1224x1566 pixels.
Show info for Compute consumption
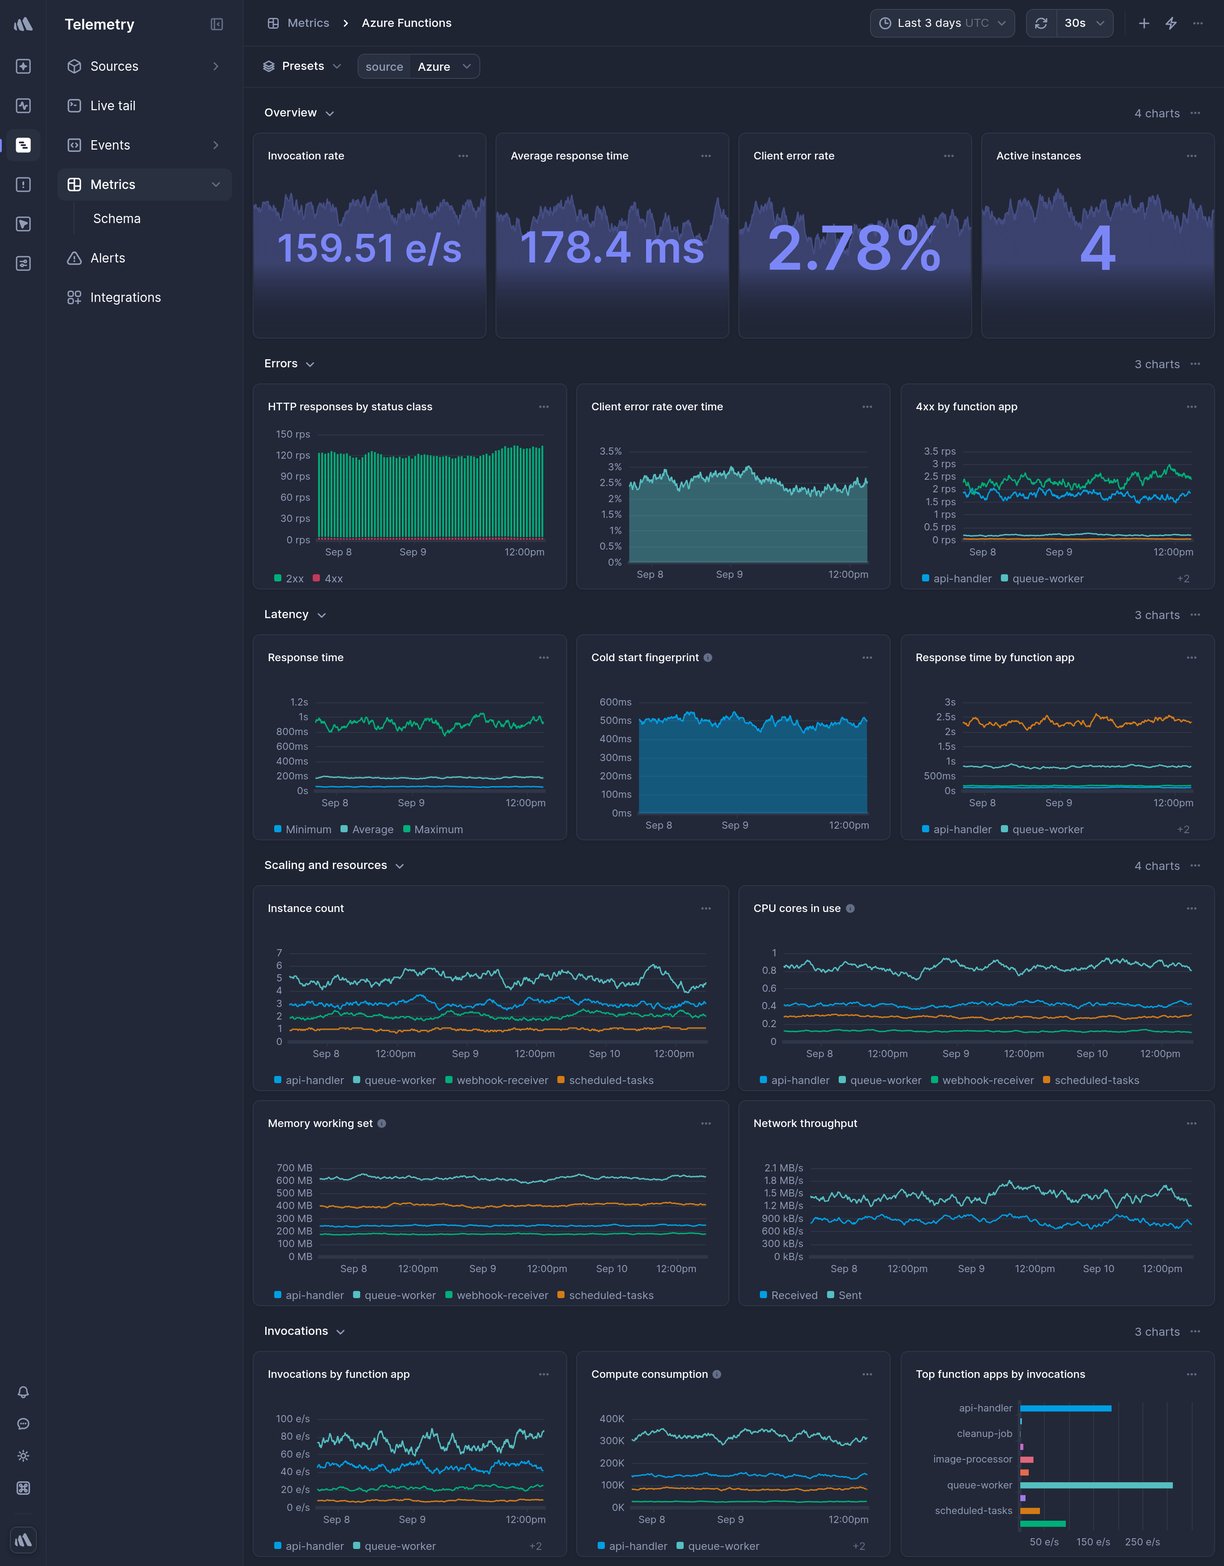tap(717, 1375)
